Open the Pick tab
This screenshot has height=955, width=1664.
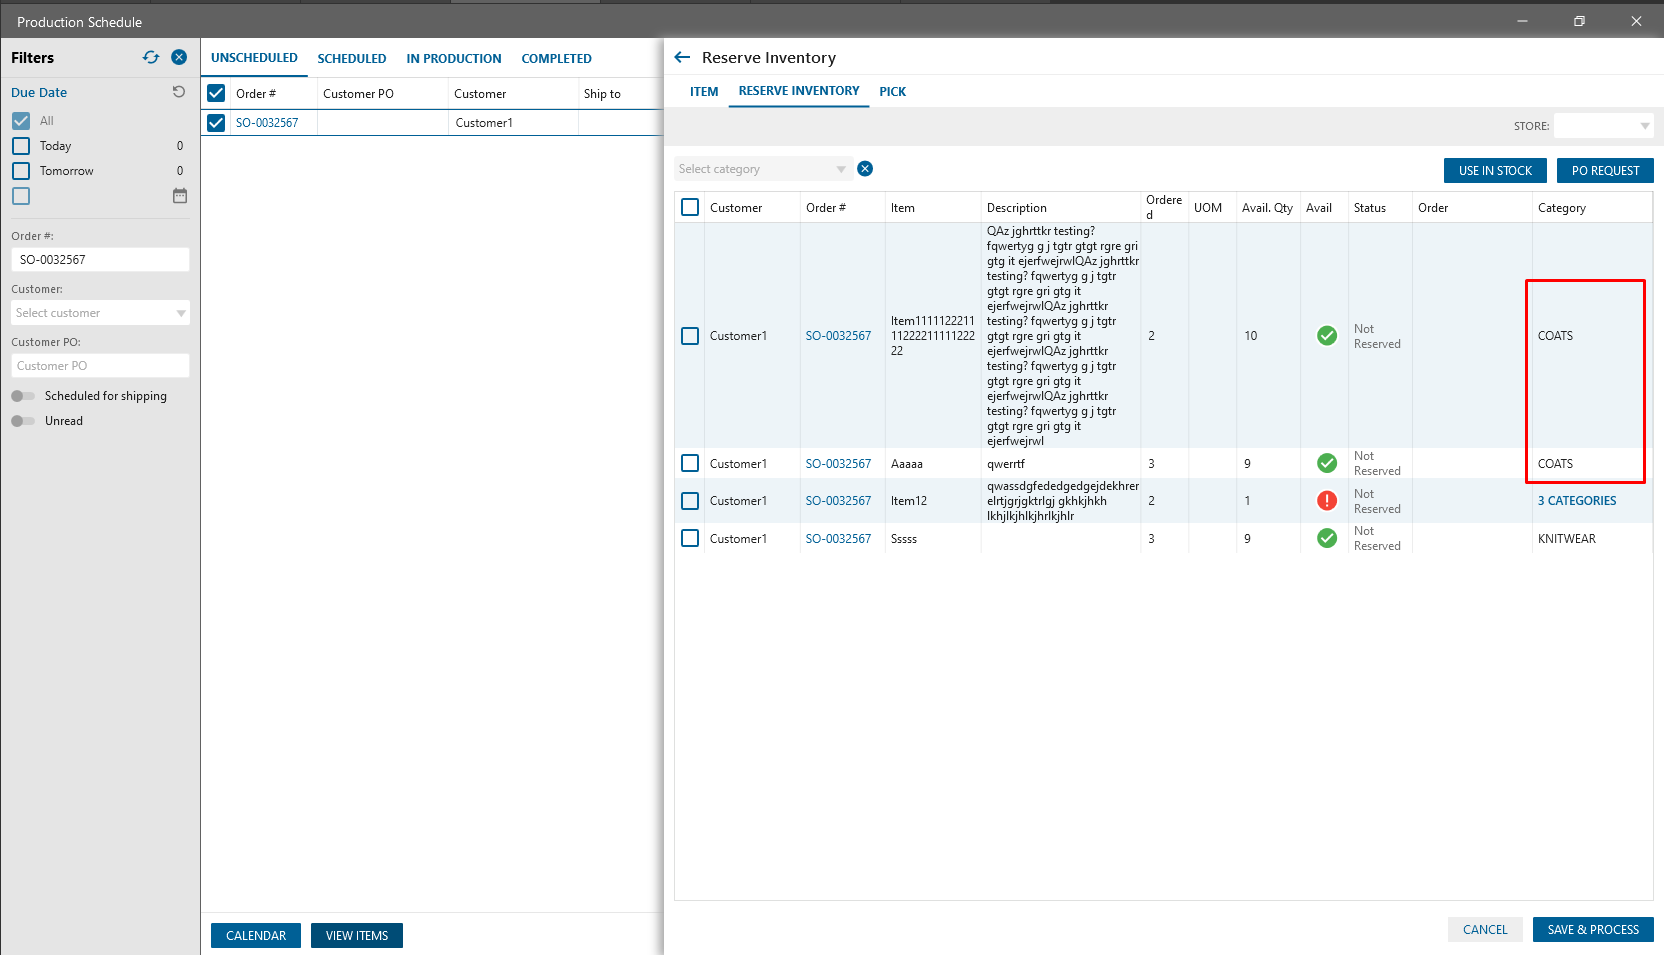(x=893, y=91)
